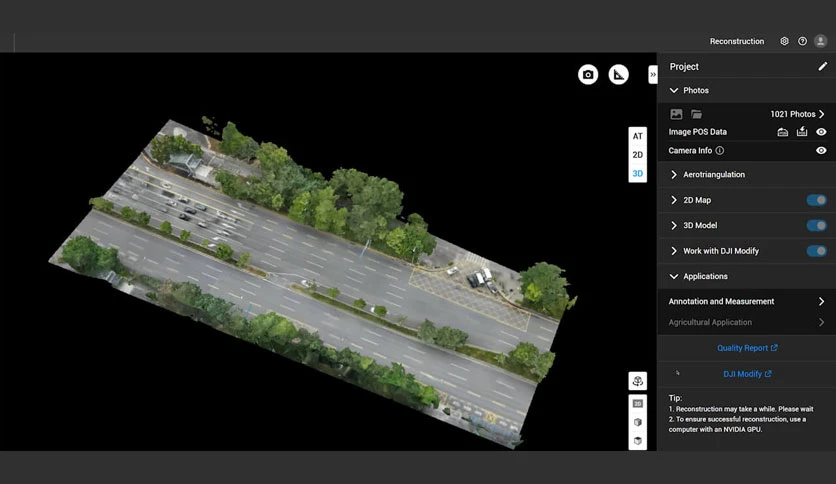The width and height of the screenshot is (836, 484).
Task: Select the Tip reconstruction text
Action: pos(741,414)
